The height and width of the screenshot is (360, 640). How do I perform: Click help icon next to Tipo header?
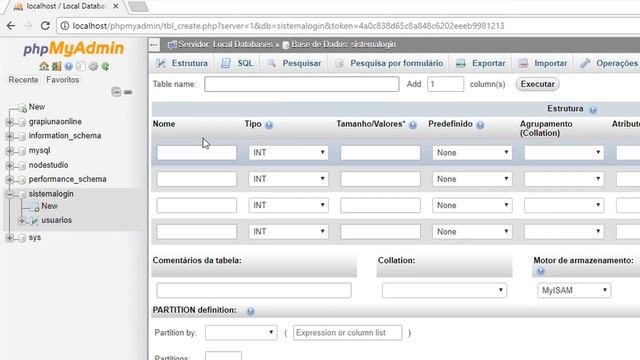pyautogui.click(x=269, y=125)
